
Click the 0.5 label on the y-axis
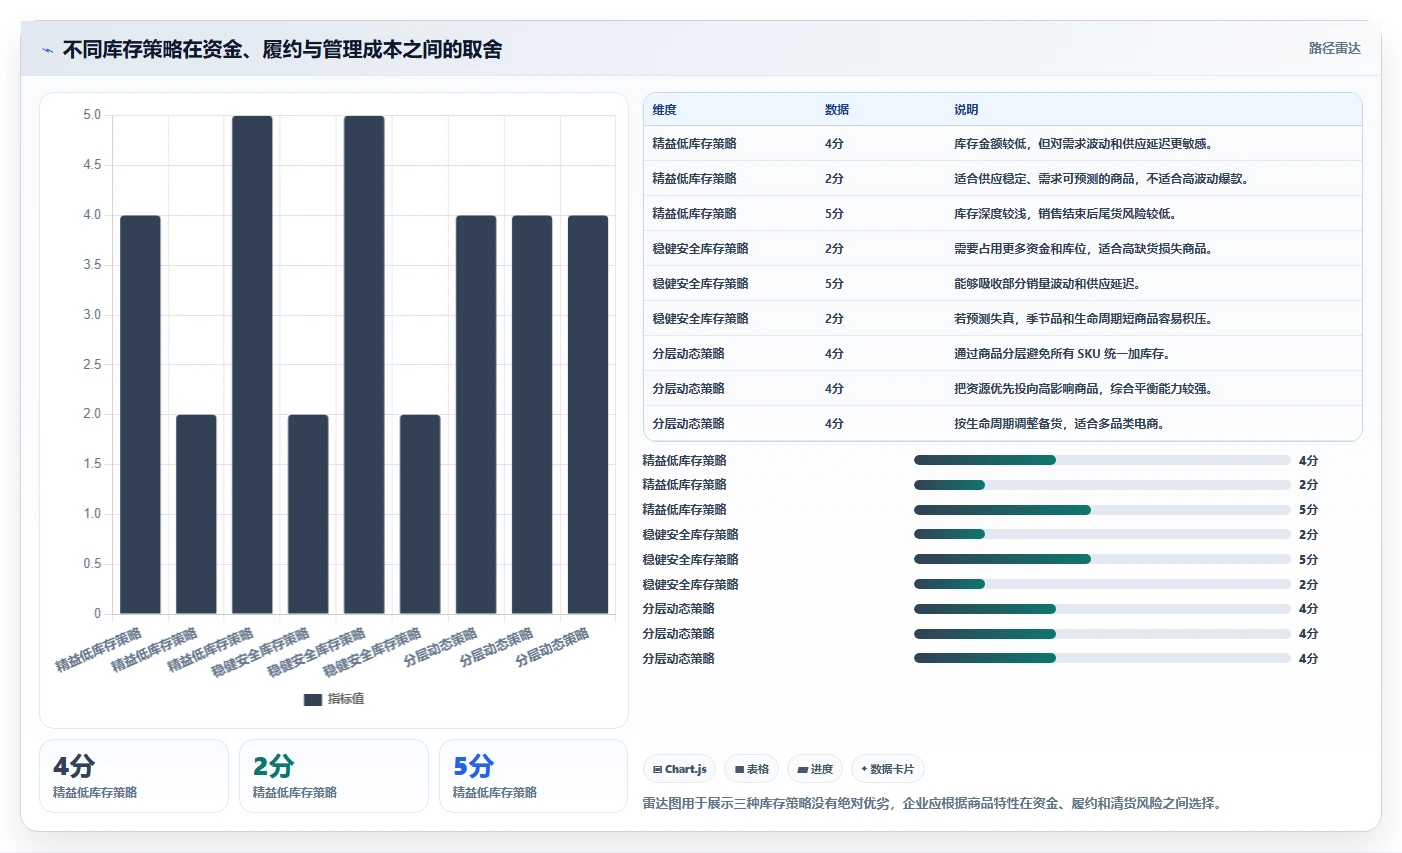coord(92,564)
